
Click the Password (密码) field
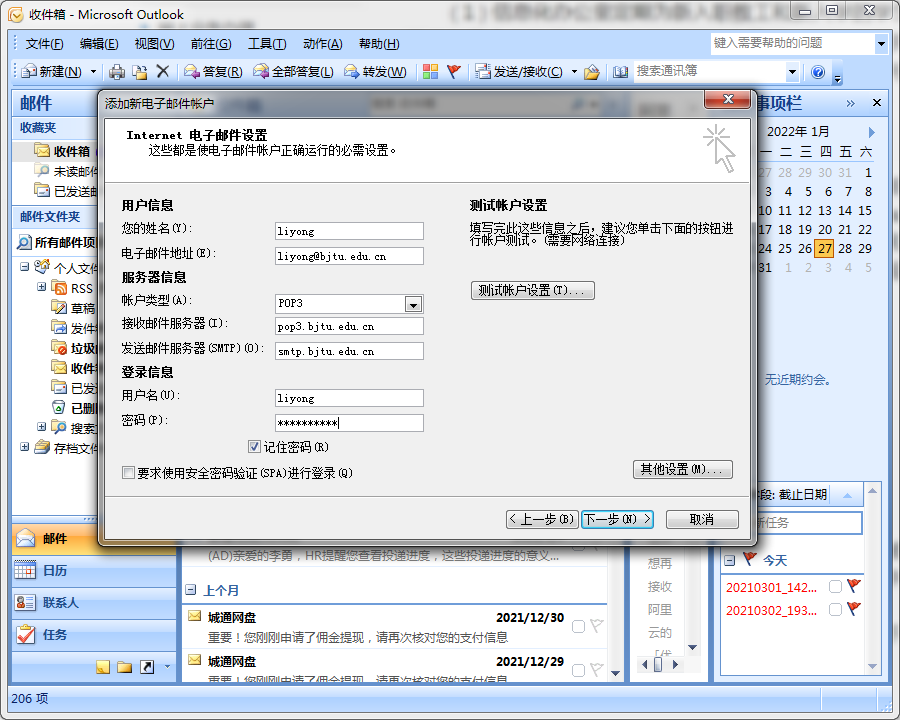[x=349, y=423]
